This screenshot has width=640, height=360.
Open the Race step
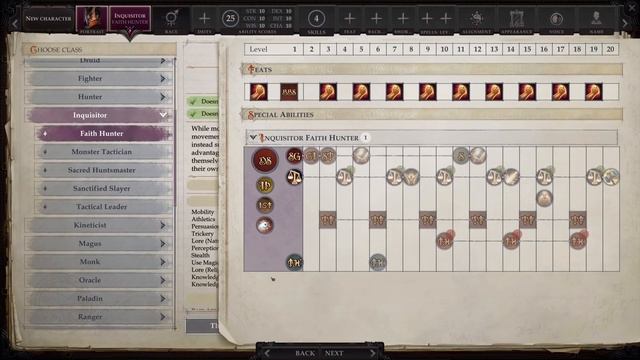(171, 20)
